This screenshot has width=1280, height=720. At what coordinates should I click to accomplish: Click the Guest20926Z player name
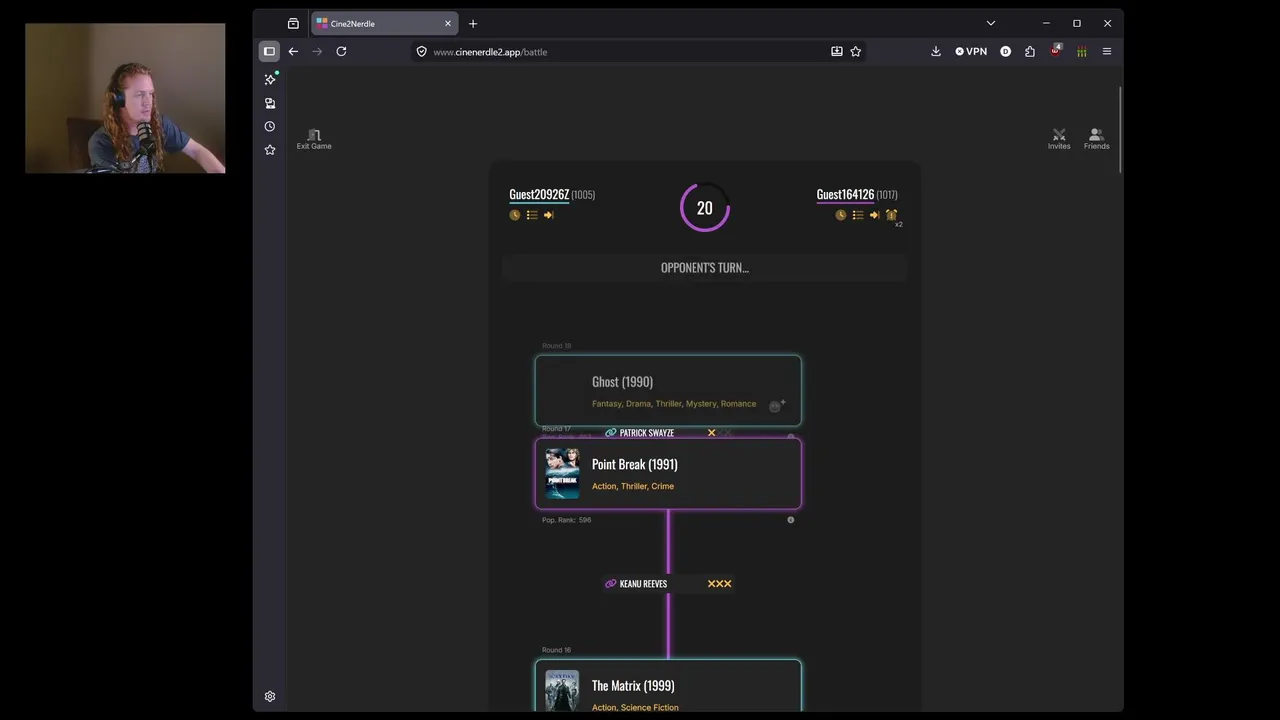click(539, 195)
